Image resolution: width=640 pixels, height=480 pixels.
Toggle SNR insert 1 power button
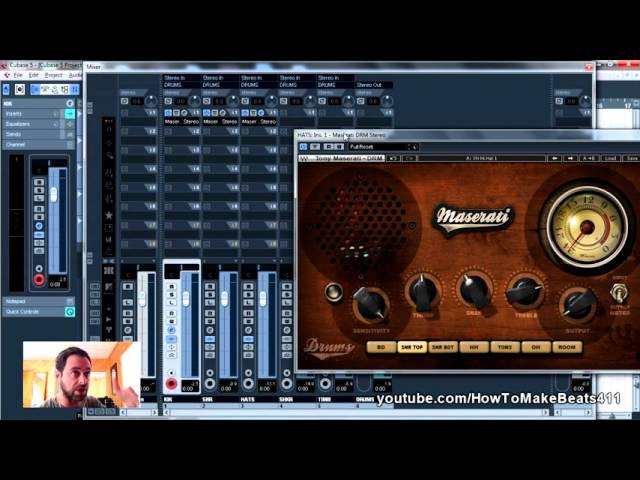coord(207,113)
